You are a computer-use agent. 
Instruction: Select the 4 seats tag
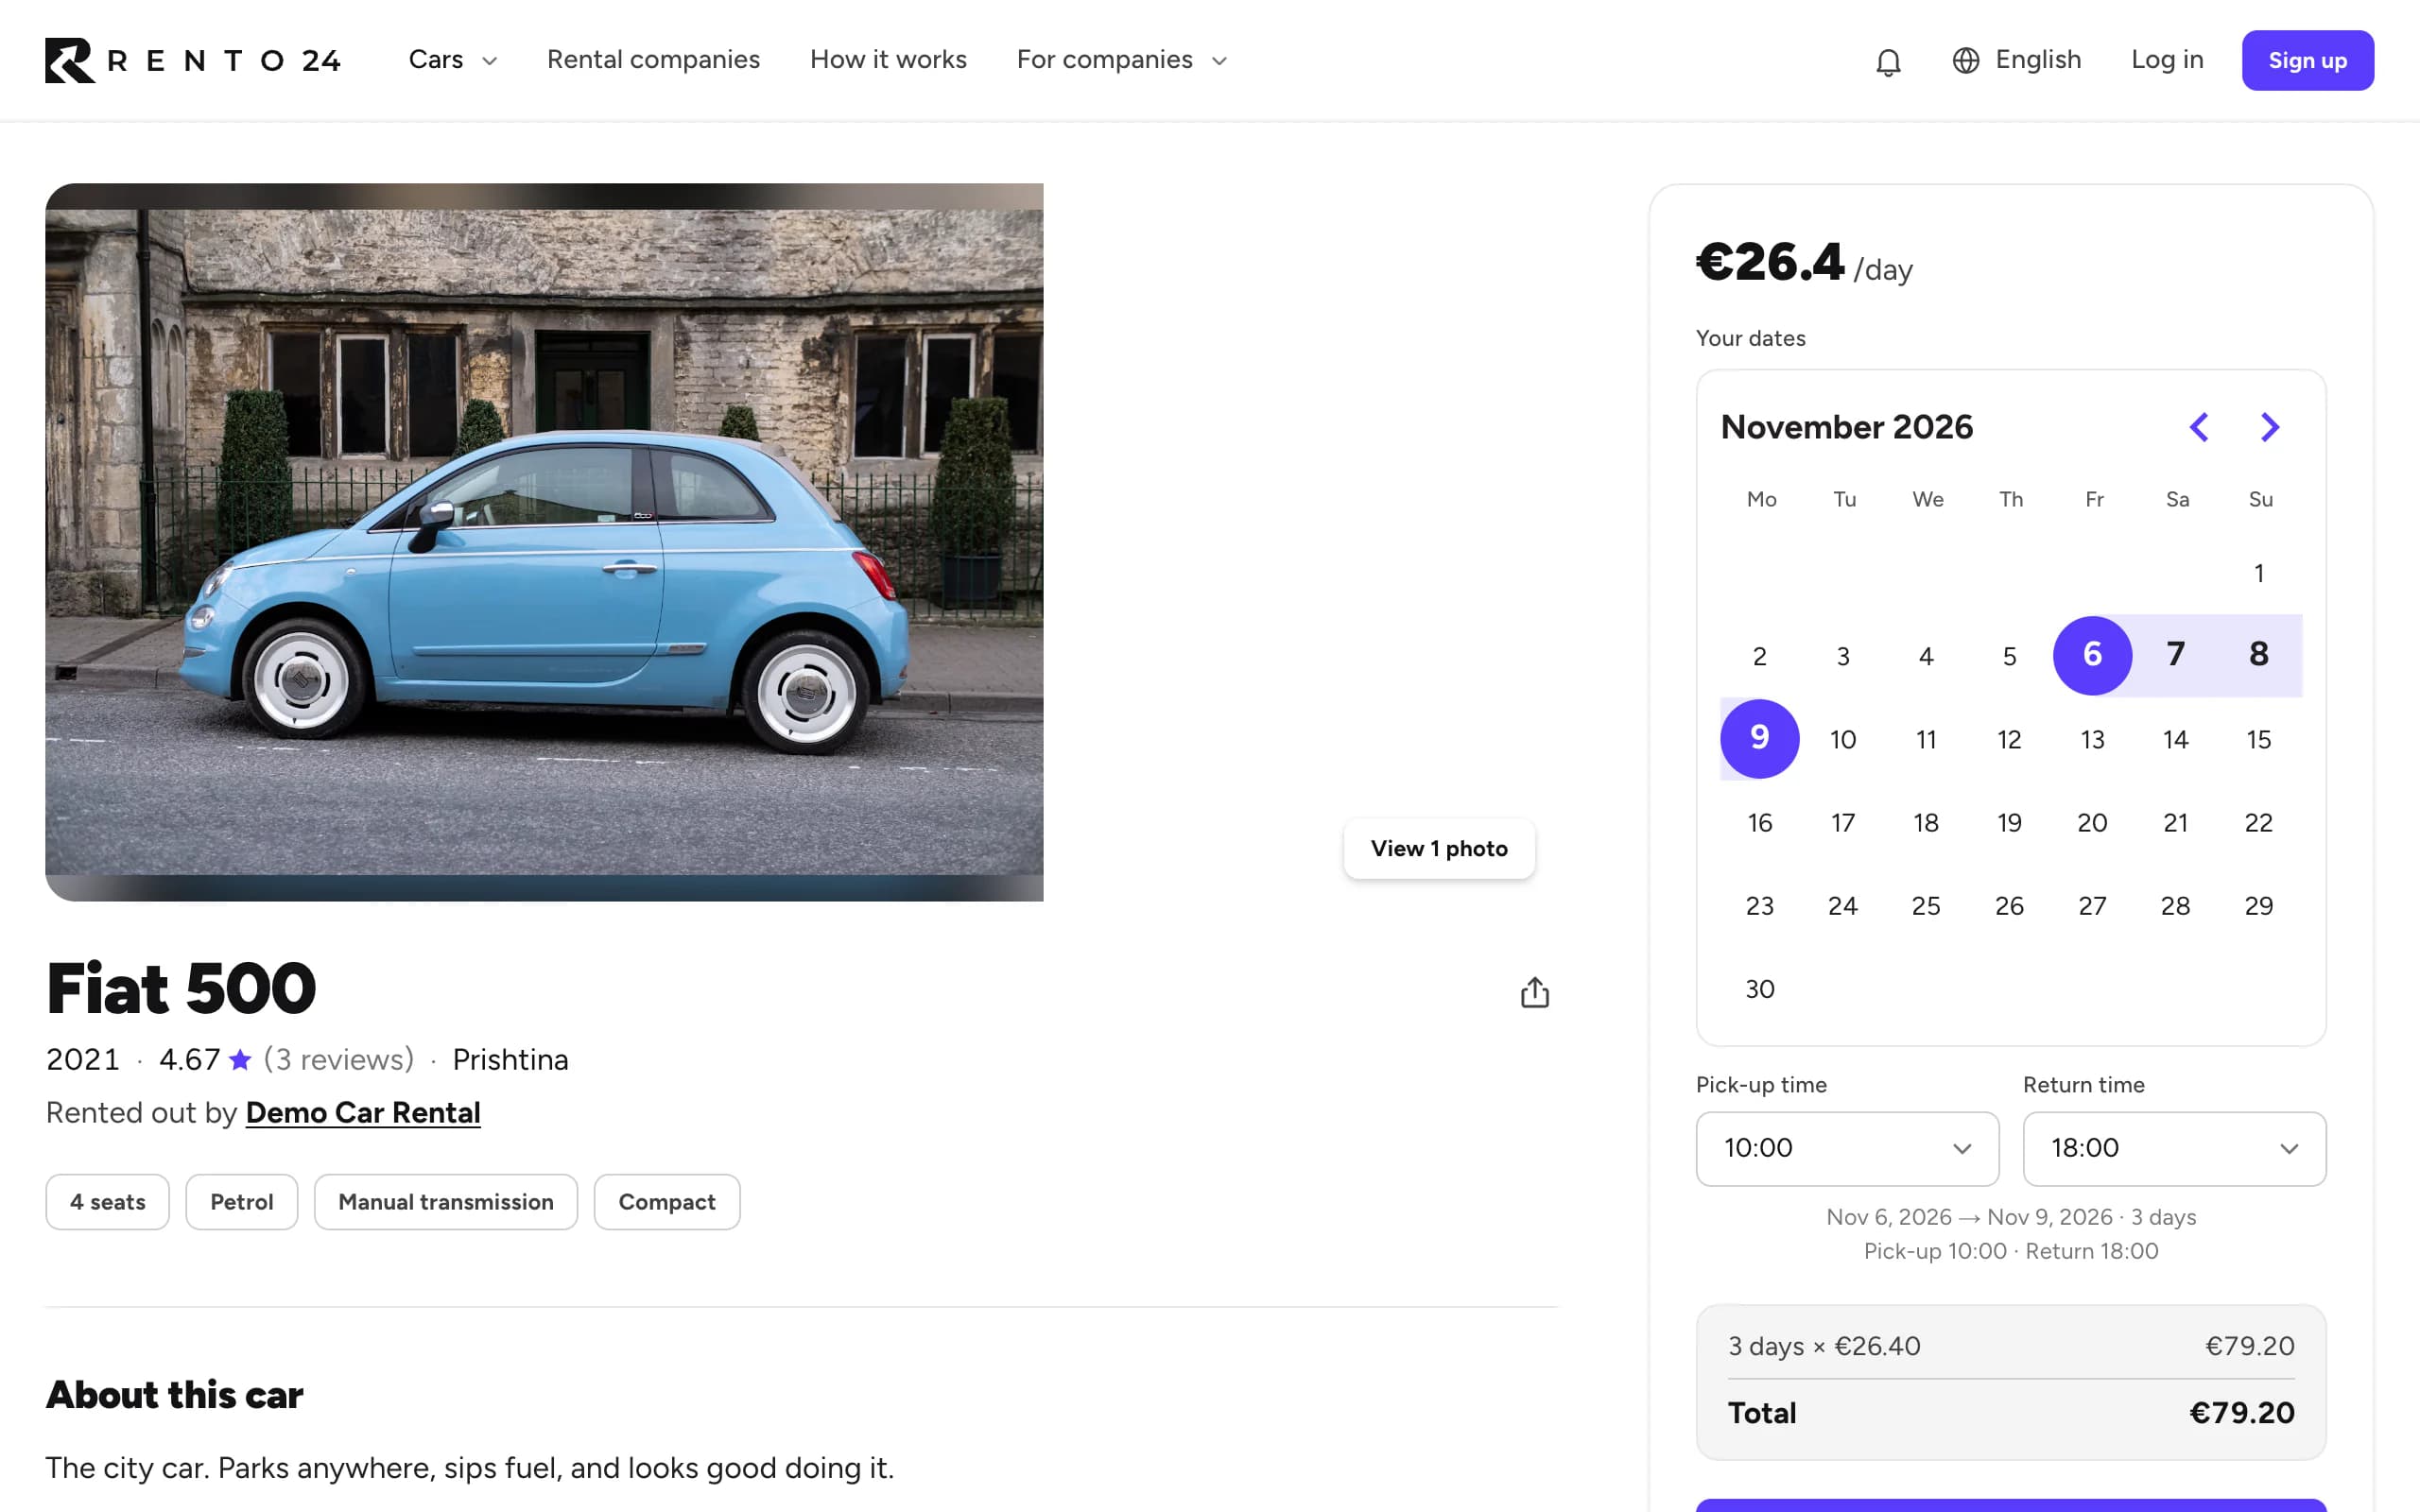(108, 1201)
